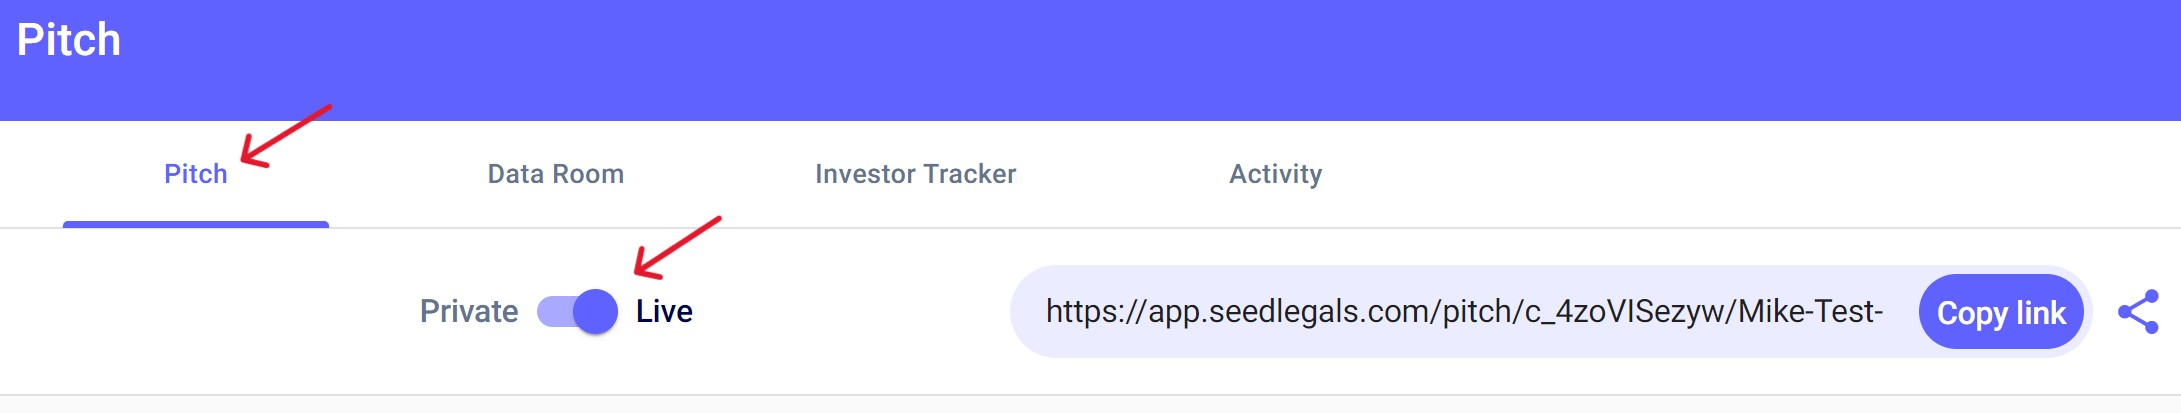Click the Private label next to switch
The image size is (2181, 413).
pyautogui.click(x=469, y=312)
